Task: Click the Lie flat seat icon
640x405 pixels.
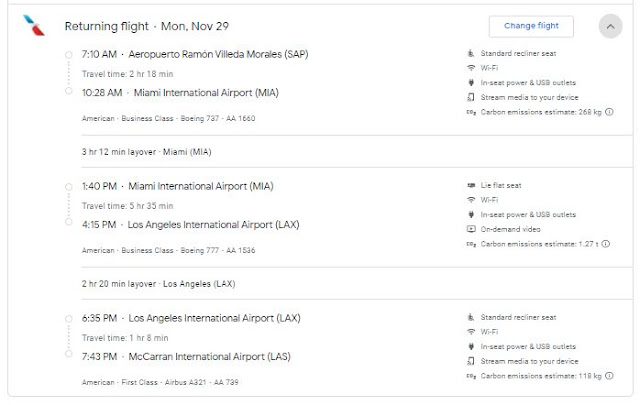Action: (471, 186)
